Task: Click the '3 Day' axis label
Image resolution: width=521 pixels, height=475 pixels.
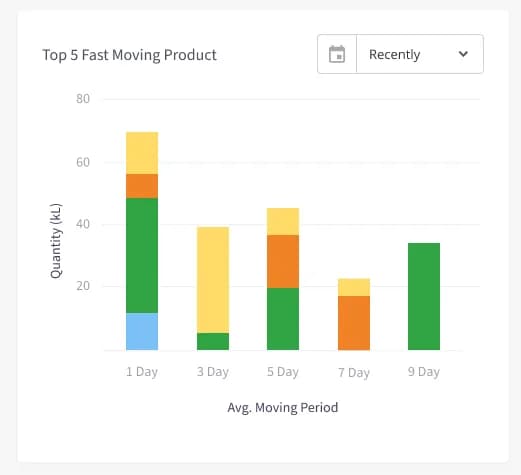Action: [213, 372]
